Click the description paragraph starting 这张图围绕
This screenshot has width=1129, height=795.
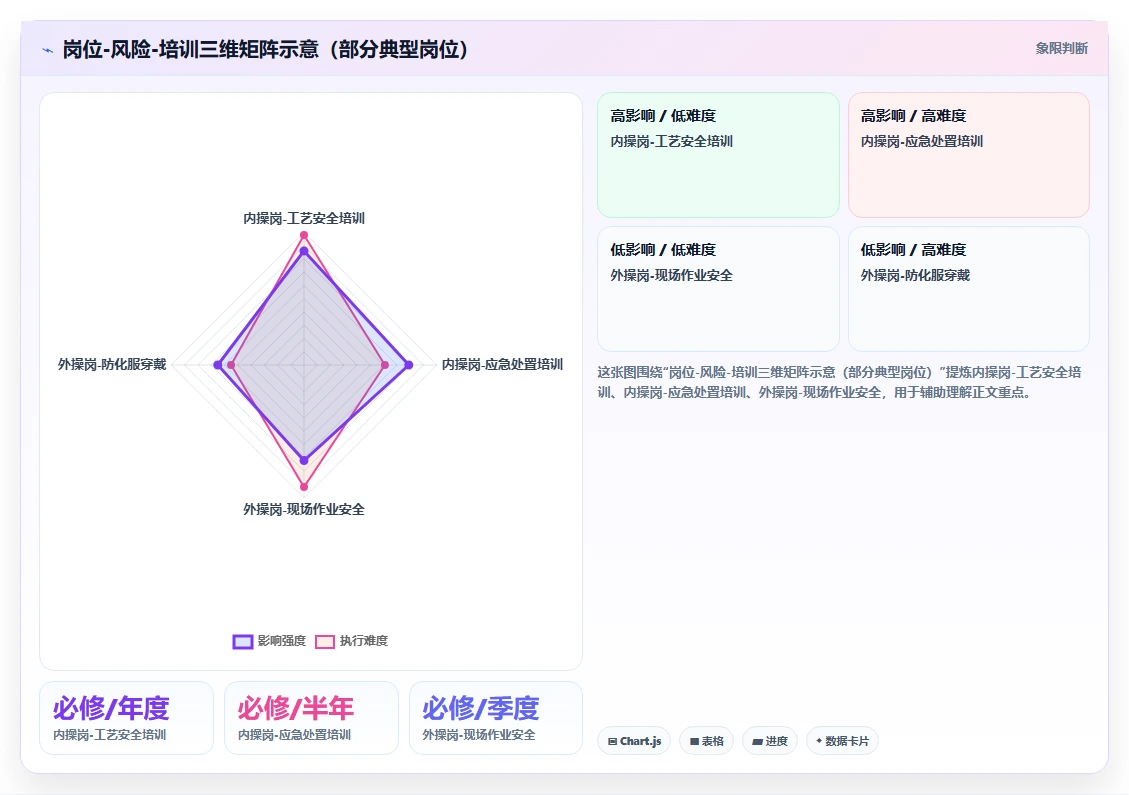840,382
